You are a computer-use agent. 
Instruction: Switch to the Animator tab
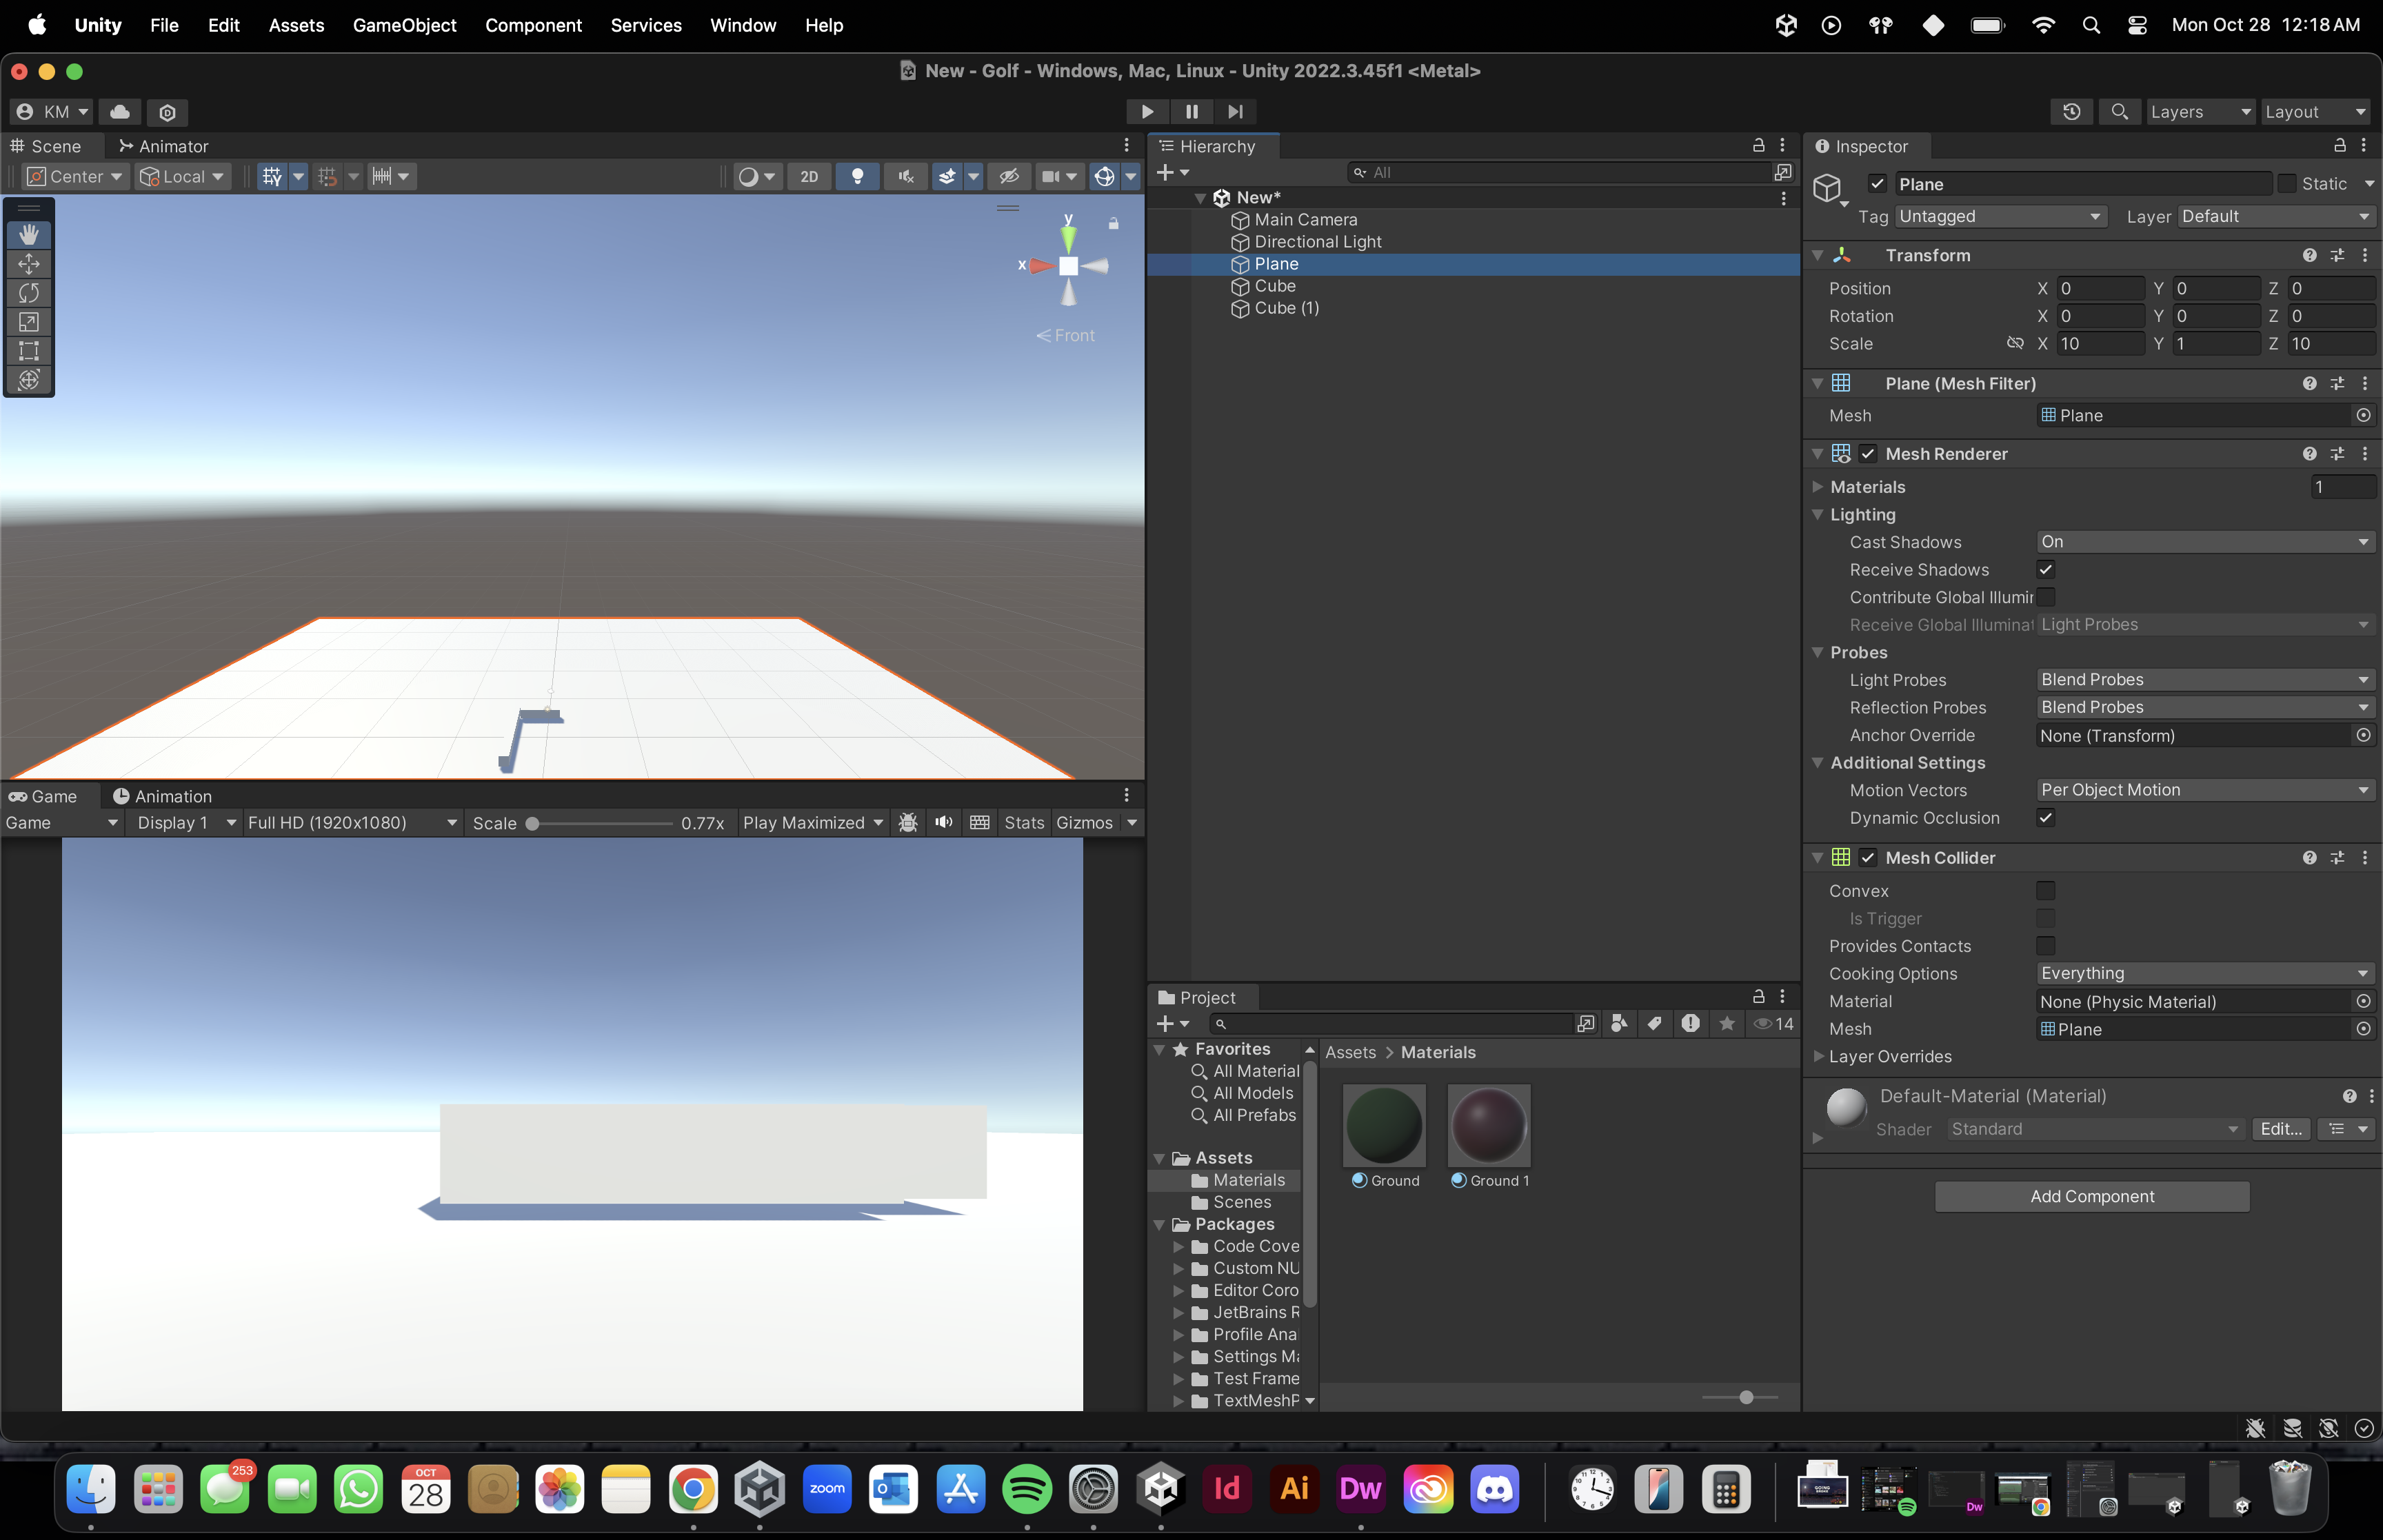coord(163,146)
